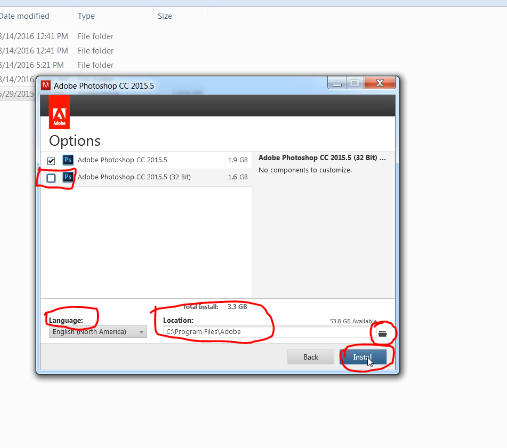507x448 pixels.
Task: Click the 1.6 GB size value
Action: coord(238,177)
